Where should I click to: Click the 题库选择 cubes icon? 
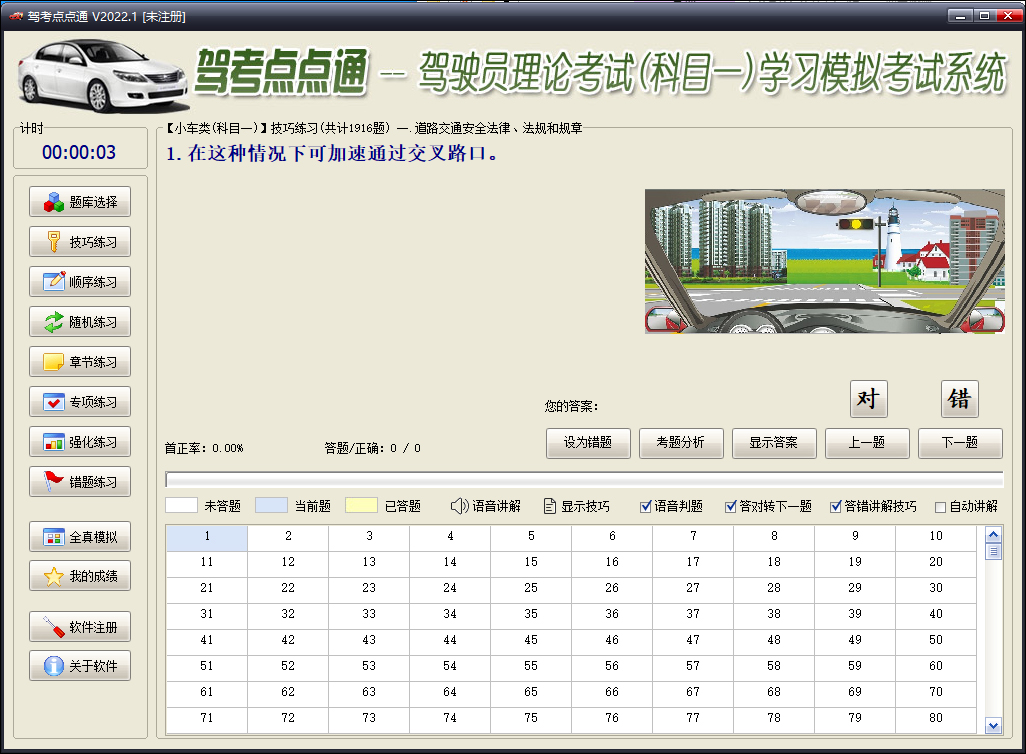(54, 202)
